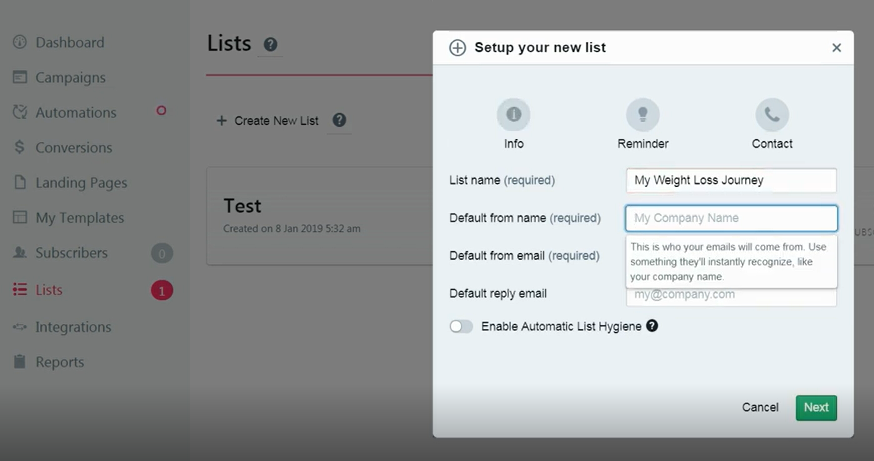Viewport: 874px width, 461px height.
Task: Click the Reports clipboard icon
Action: pos(20,362)
